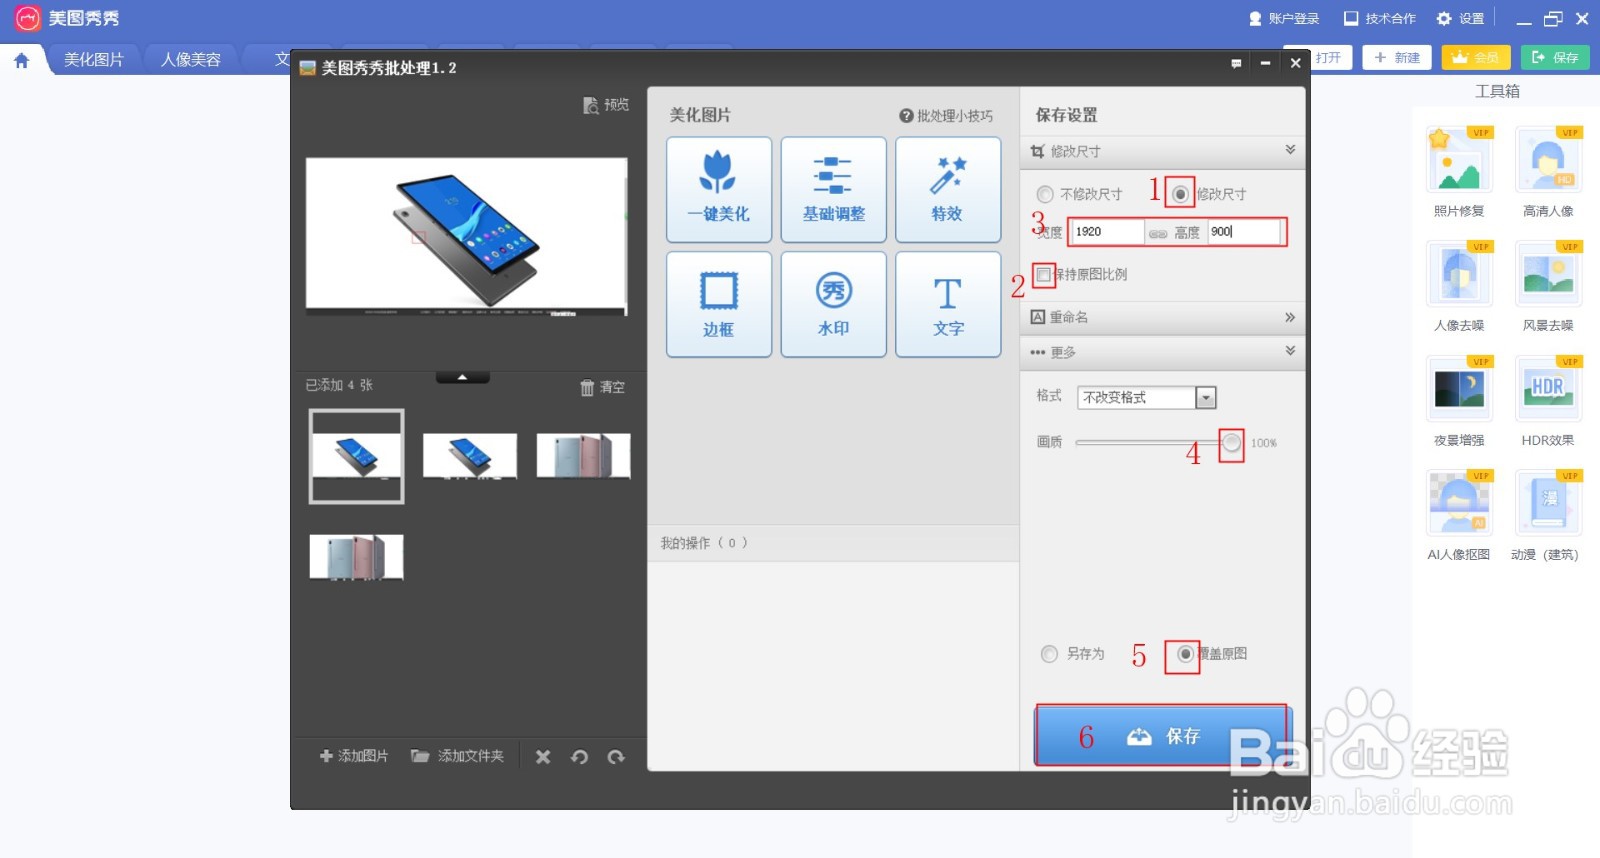Click the X delete image icon in the bottom toolbar

point(543,757)
